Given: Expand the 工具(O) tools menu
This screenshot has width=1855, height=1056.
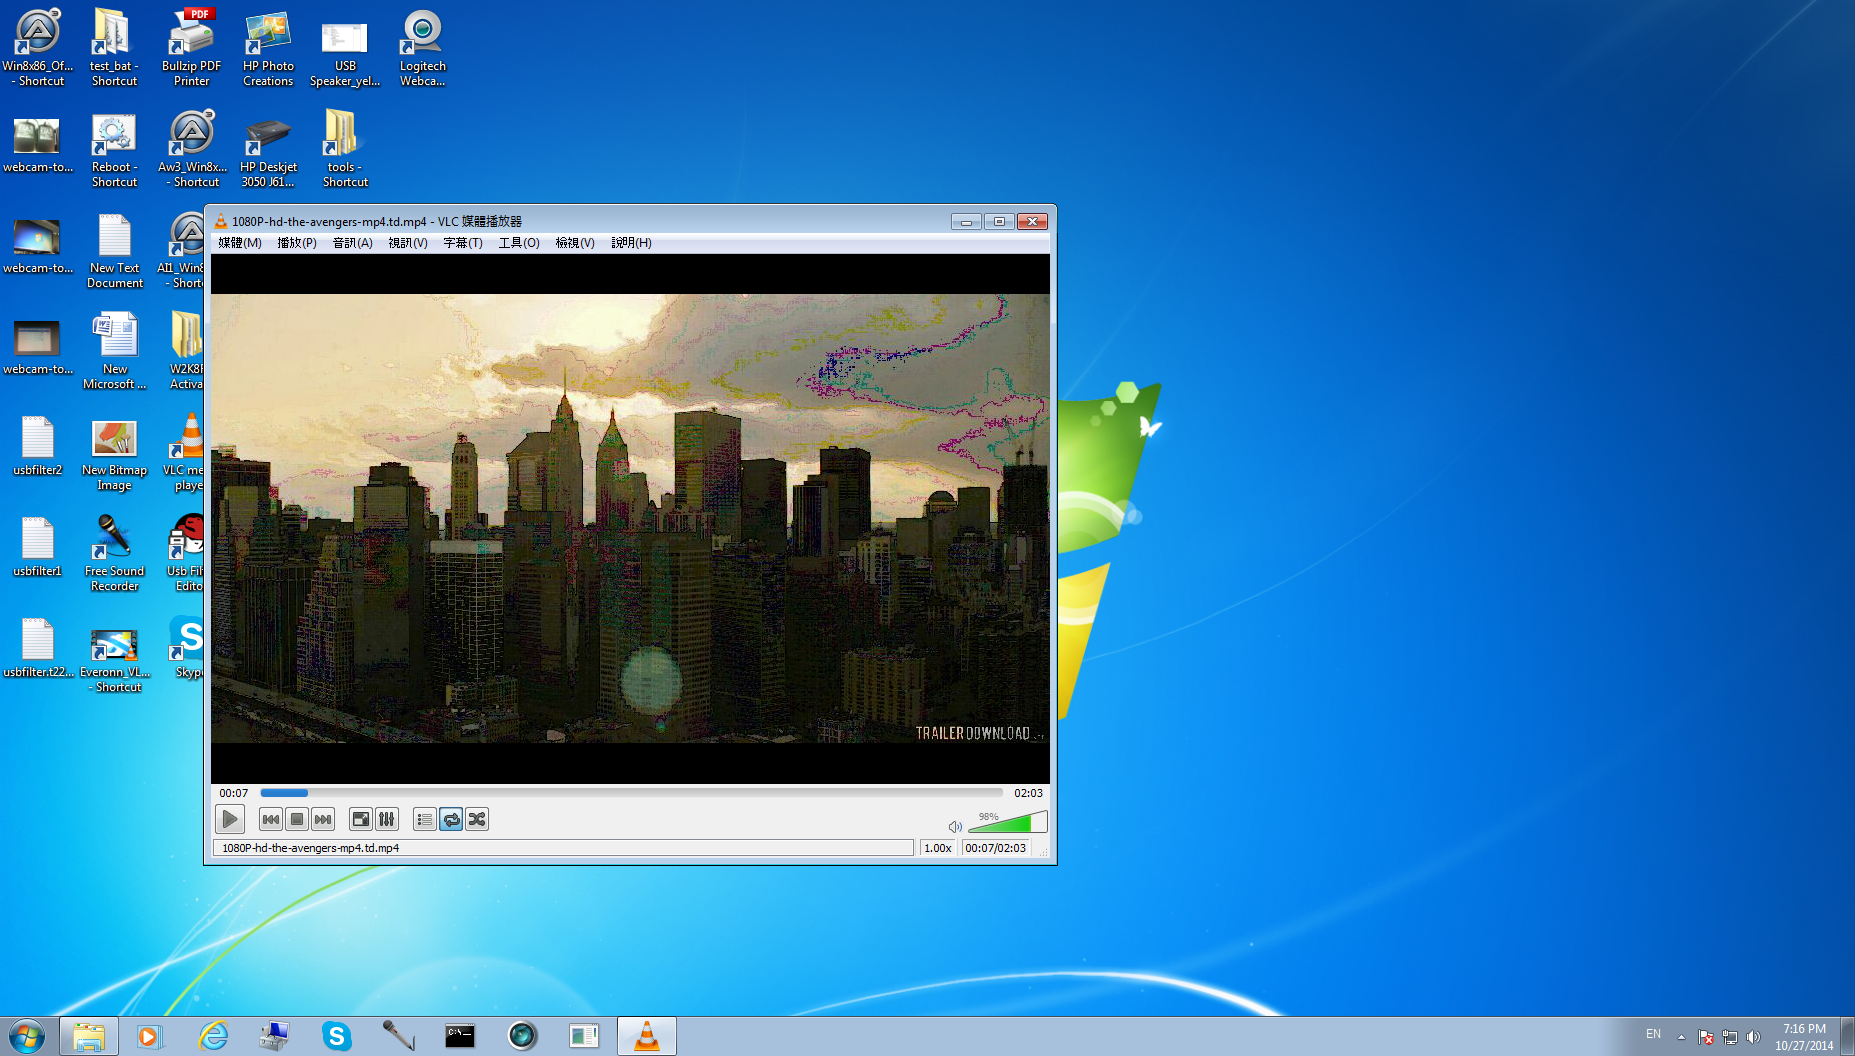Looking at the screenshot, I should pos(519,243).
